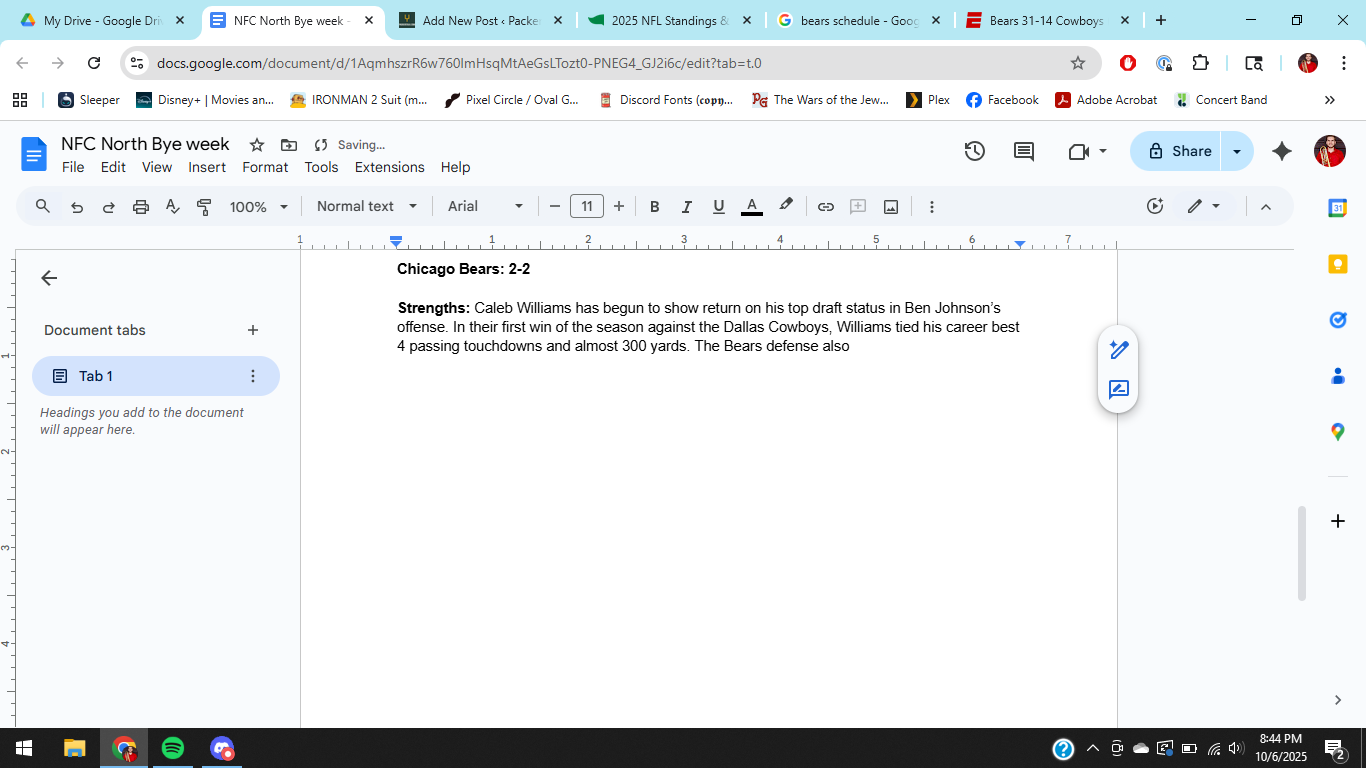The height and width of the screenshot is (768, 1366).
Task: Add a new document tab
Action: coord(253,330)
